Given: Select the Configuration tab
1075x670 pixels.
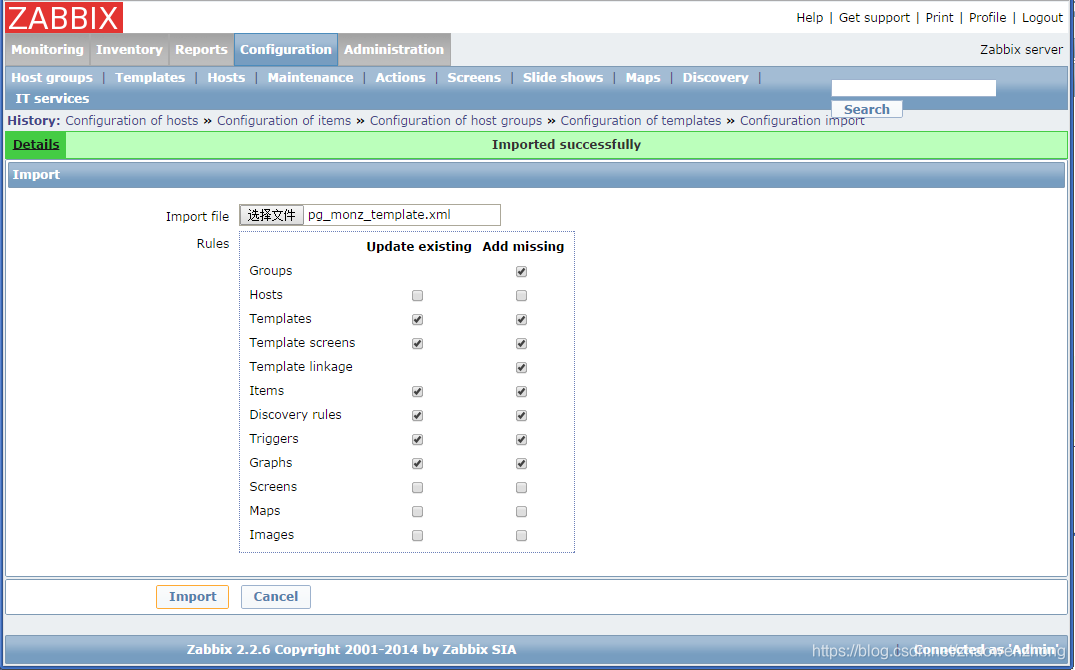Looking at the screenshot, I should 286,49.
